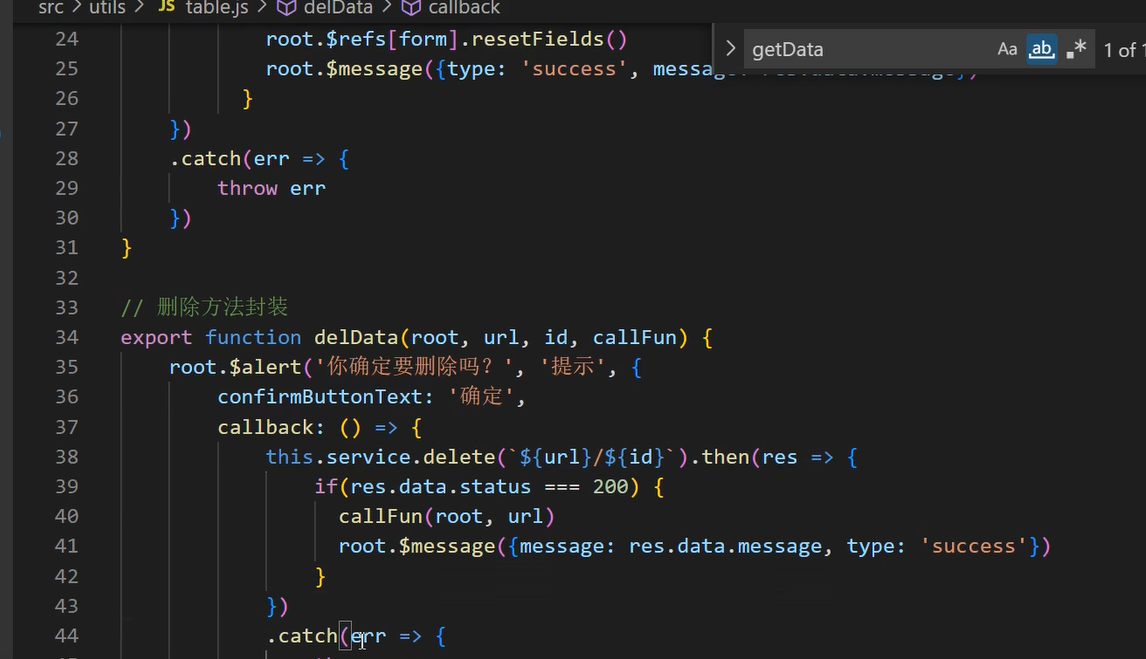The height and width of the screenshot is (659, 1146).
Task: Click the JS file icon in breadcrumb
Action: click(167, 7)
